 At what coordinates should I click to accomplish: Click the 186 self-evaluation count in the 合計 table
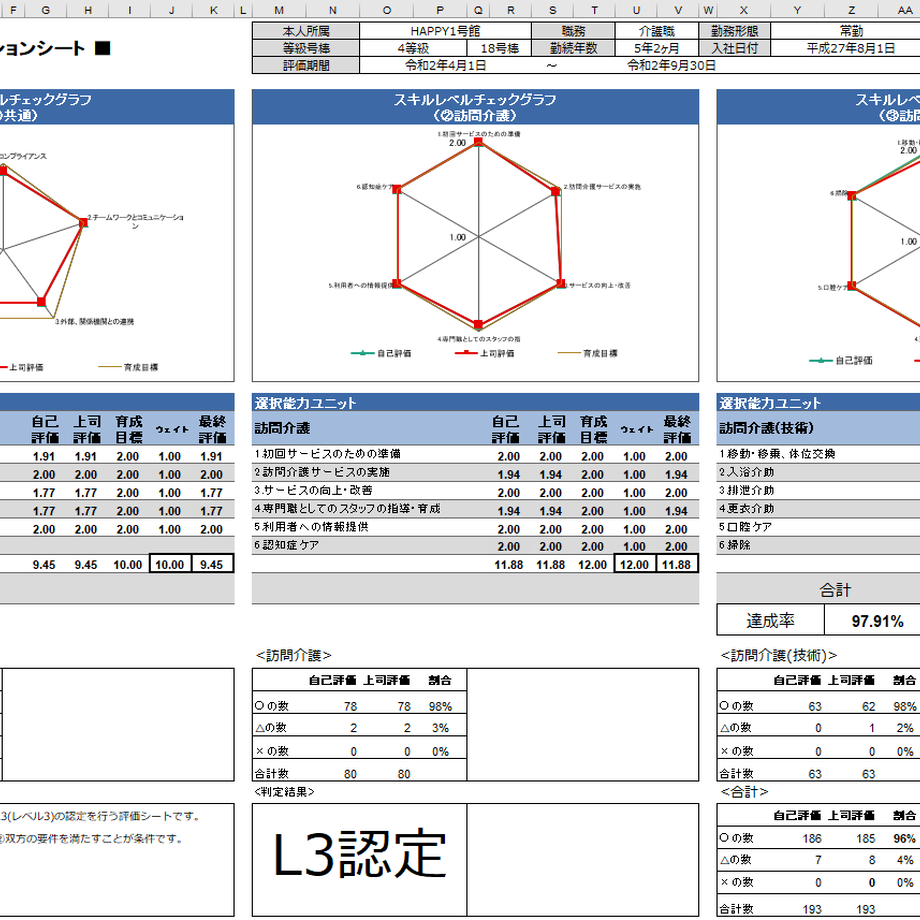point(811,838)
